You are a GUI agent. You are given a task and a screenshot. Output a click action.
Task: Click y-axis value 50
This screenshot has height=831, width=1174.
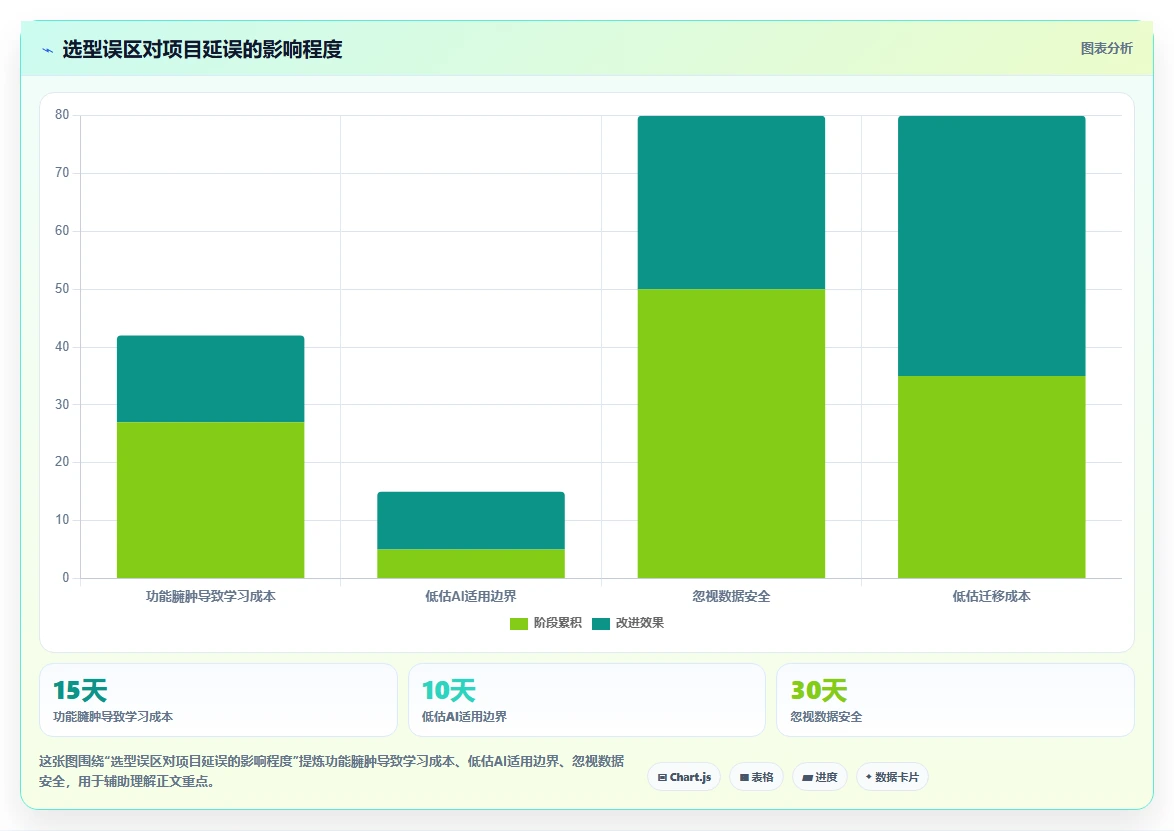pos(62,288)
